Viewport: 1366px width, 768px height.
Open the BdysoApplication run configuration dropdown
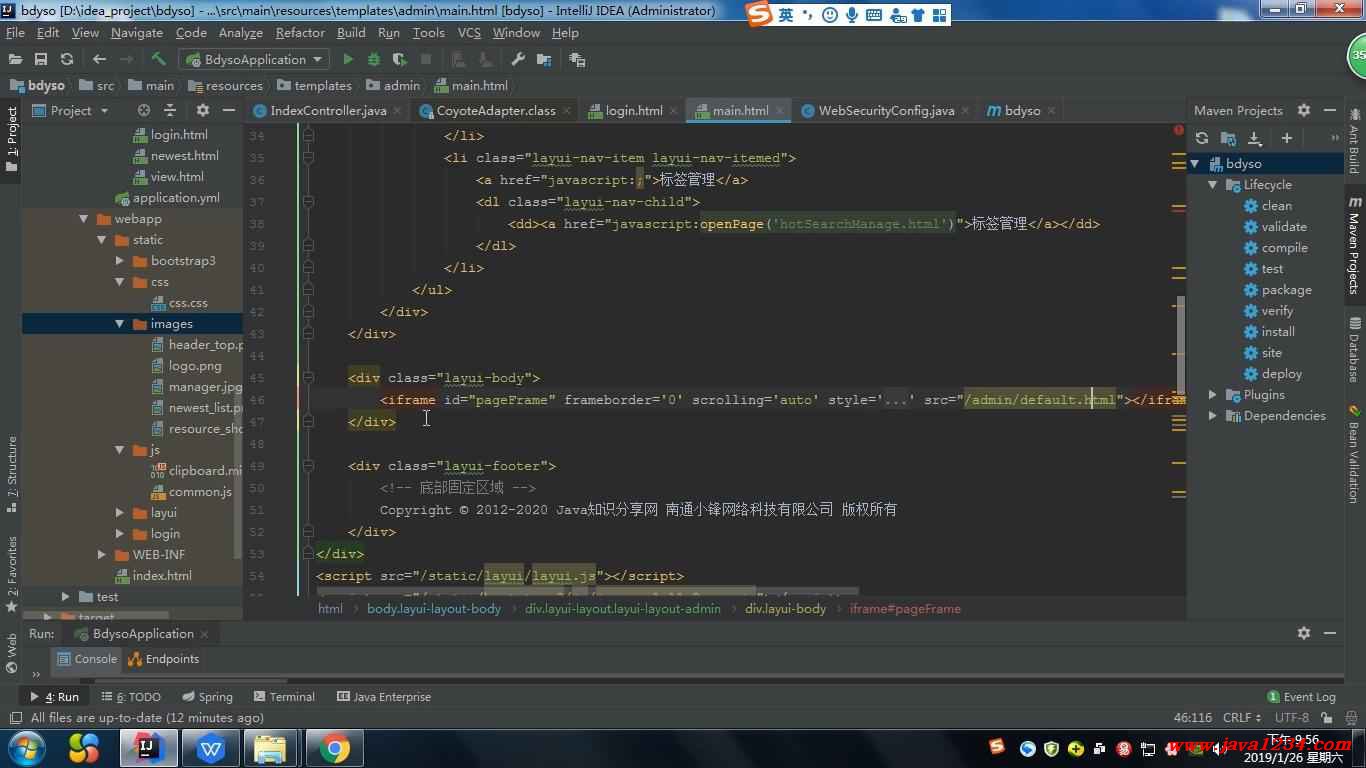[x=255, y=59]
